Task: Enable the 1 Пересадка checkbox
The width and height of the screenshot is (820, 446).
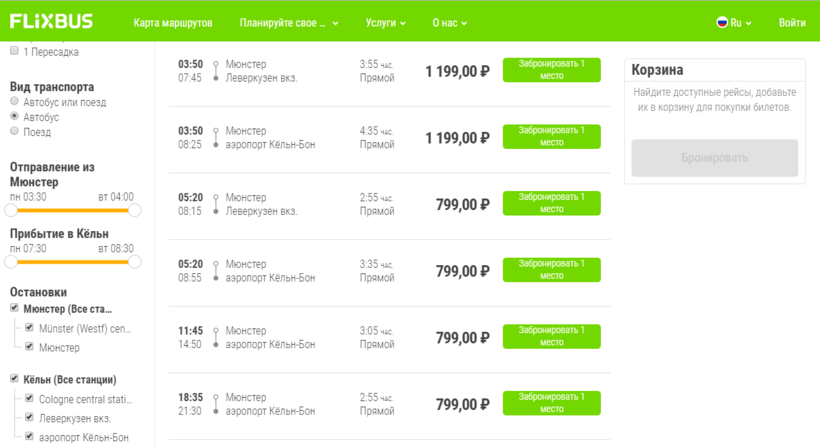Action: pyautogui.click(x=15, y=51)
